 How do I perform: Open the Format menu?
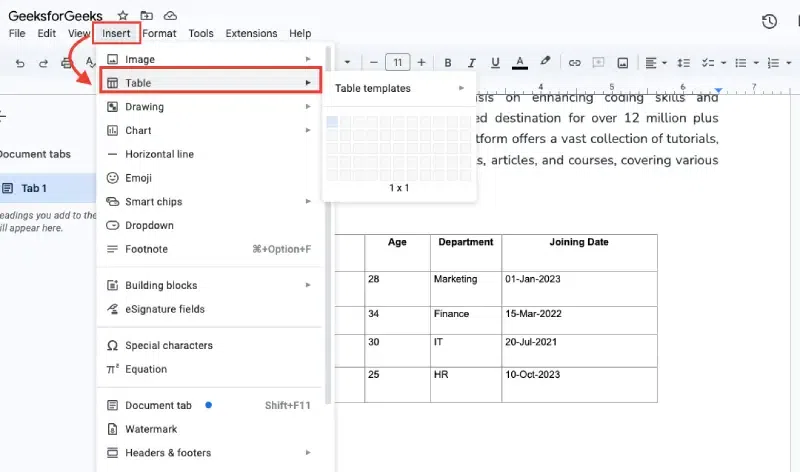159,33
